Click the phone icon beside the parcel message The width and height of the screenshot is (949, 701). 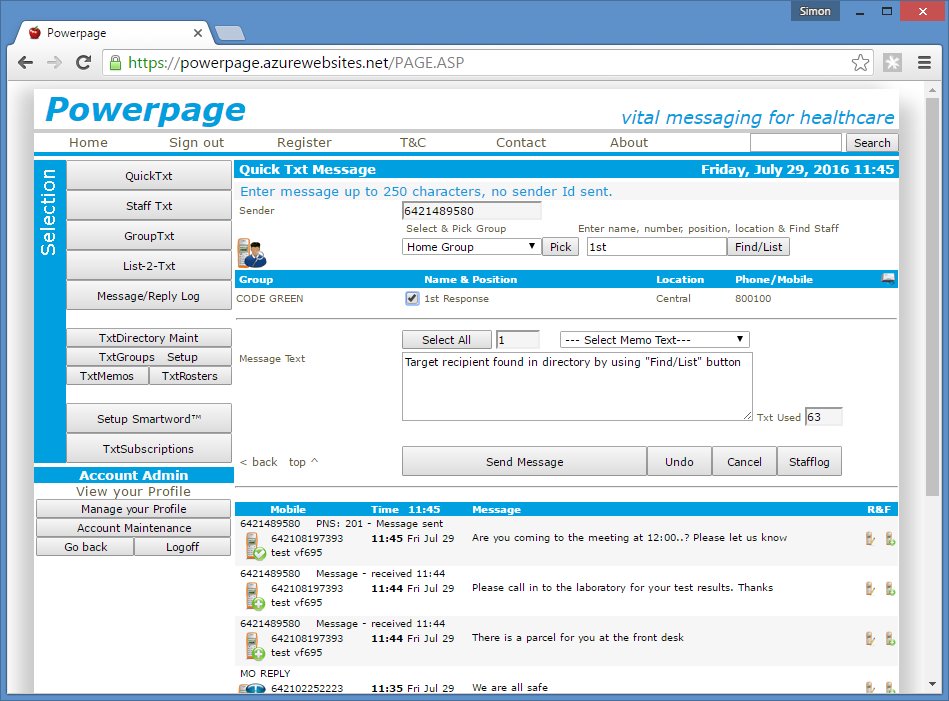coord(255,646)
